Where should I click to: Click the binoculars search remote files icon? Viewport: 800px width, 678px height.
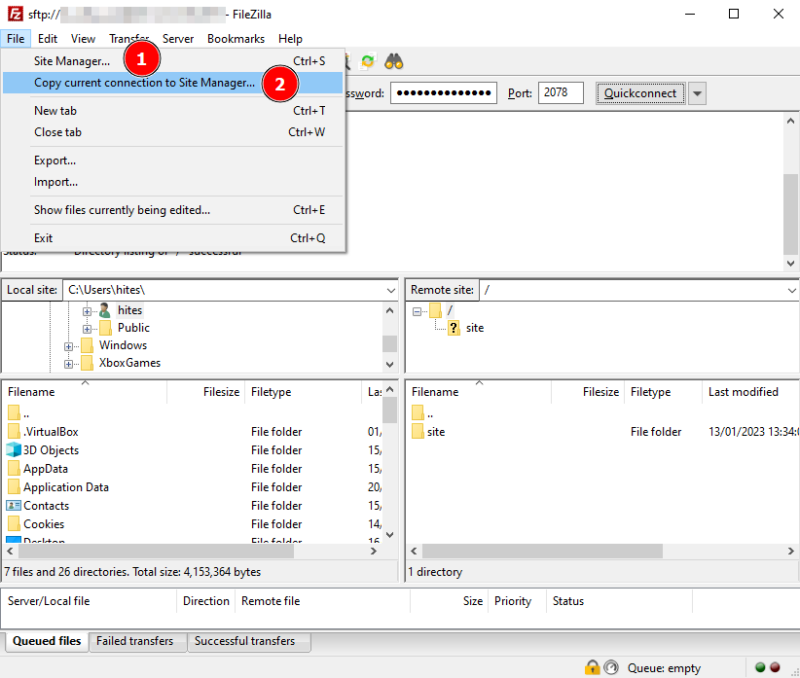click(x=393, y=62)
